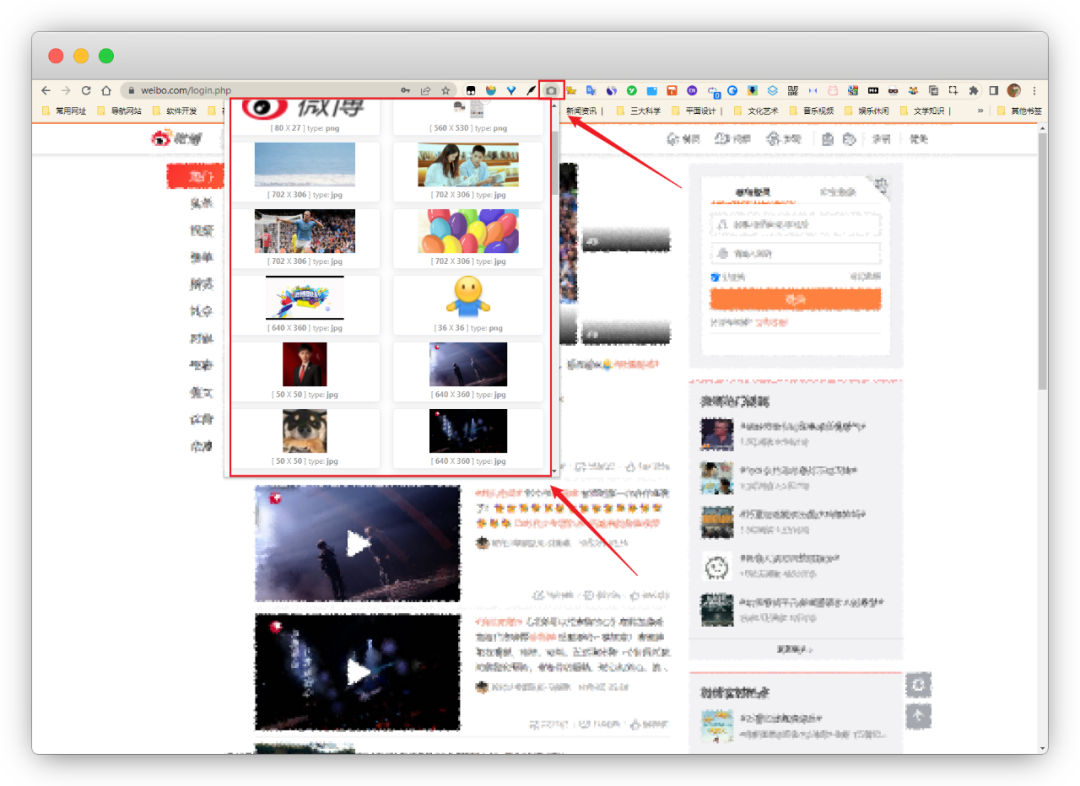Click the purple round extension icon

click(x=692, y=90)
